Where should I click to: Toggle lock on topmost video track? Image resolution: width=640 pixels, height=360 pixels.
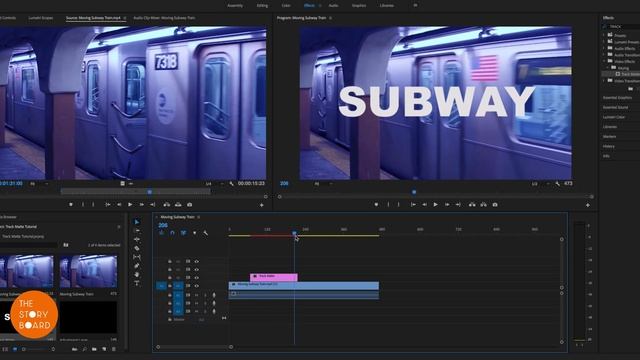(x=170, y=261)
